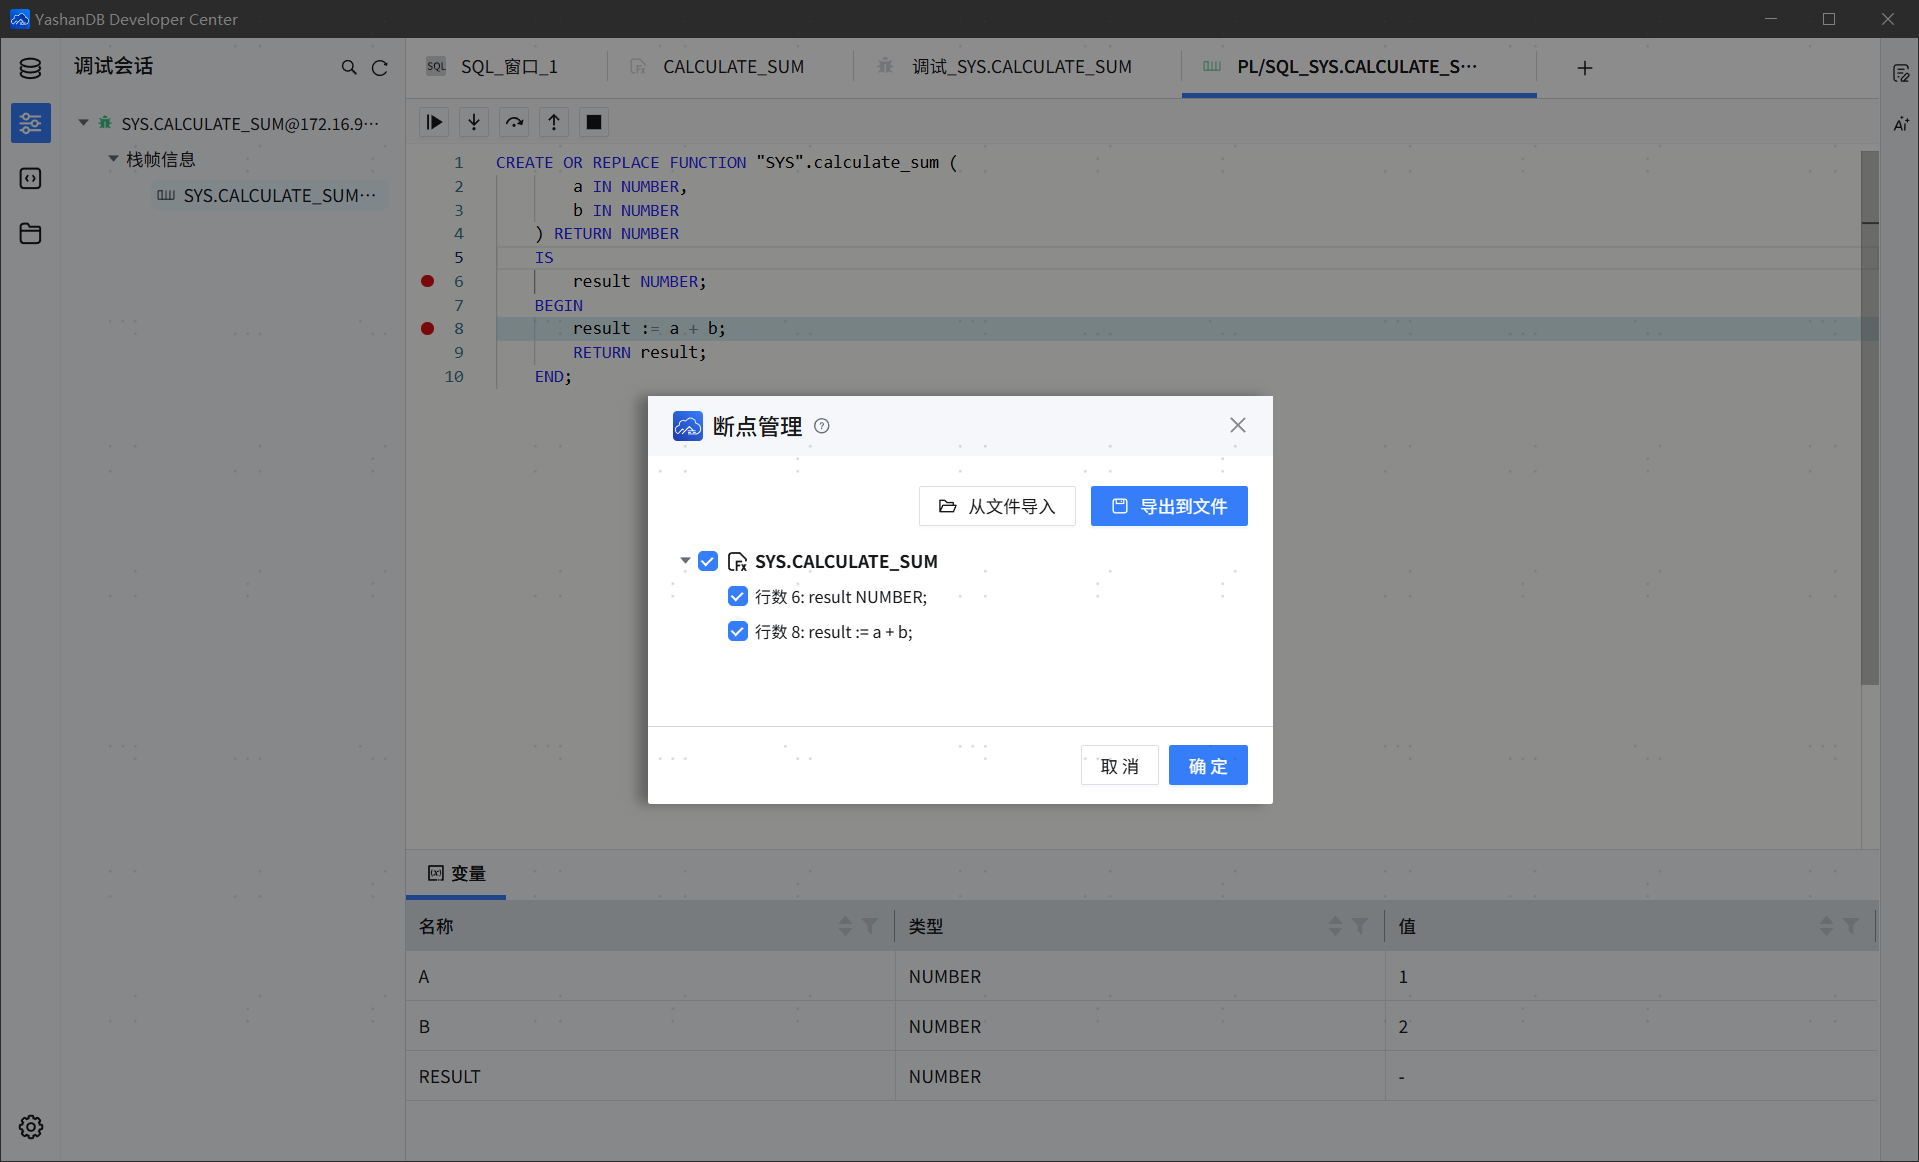Toggle the line 6 breakpoint checkbox
Viewport: 1919px width, 1162px height.
click(738, 597)
